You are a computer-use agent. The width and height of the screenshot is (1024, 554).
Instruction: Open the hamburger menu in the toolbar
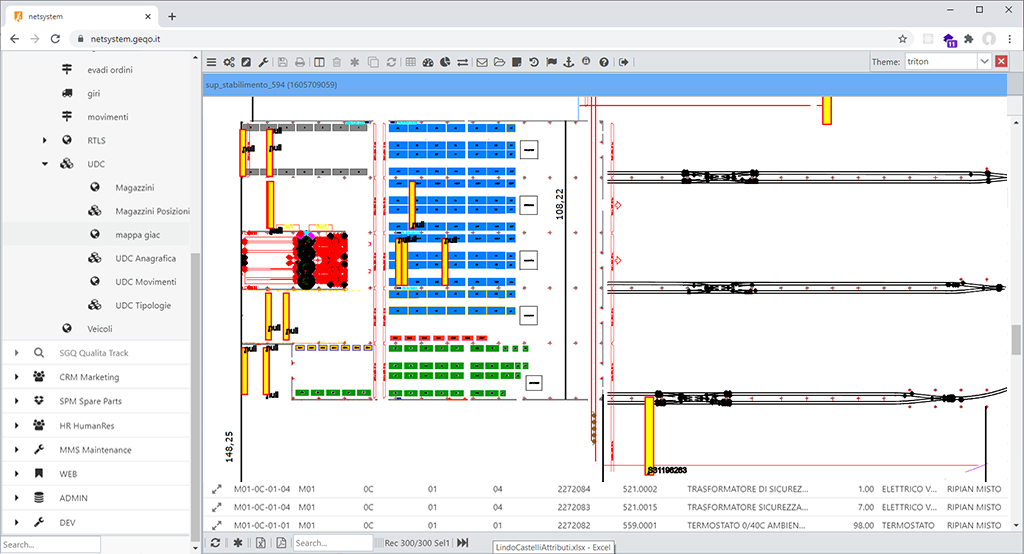point(211,62)
